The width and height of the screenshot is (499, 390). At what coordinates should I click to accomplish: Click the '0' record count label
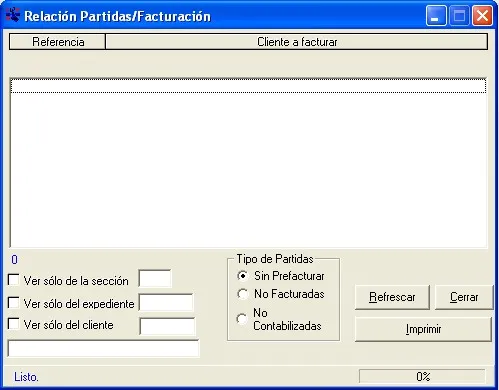point(14,260)
